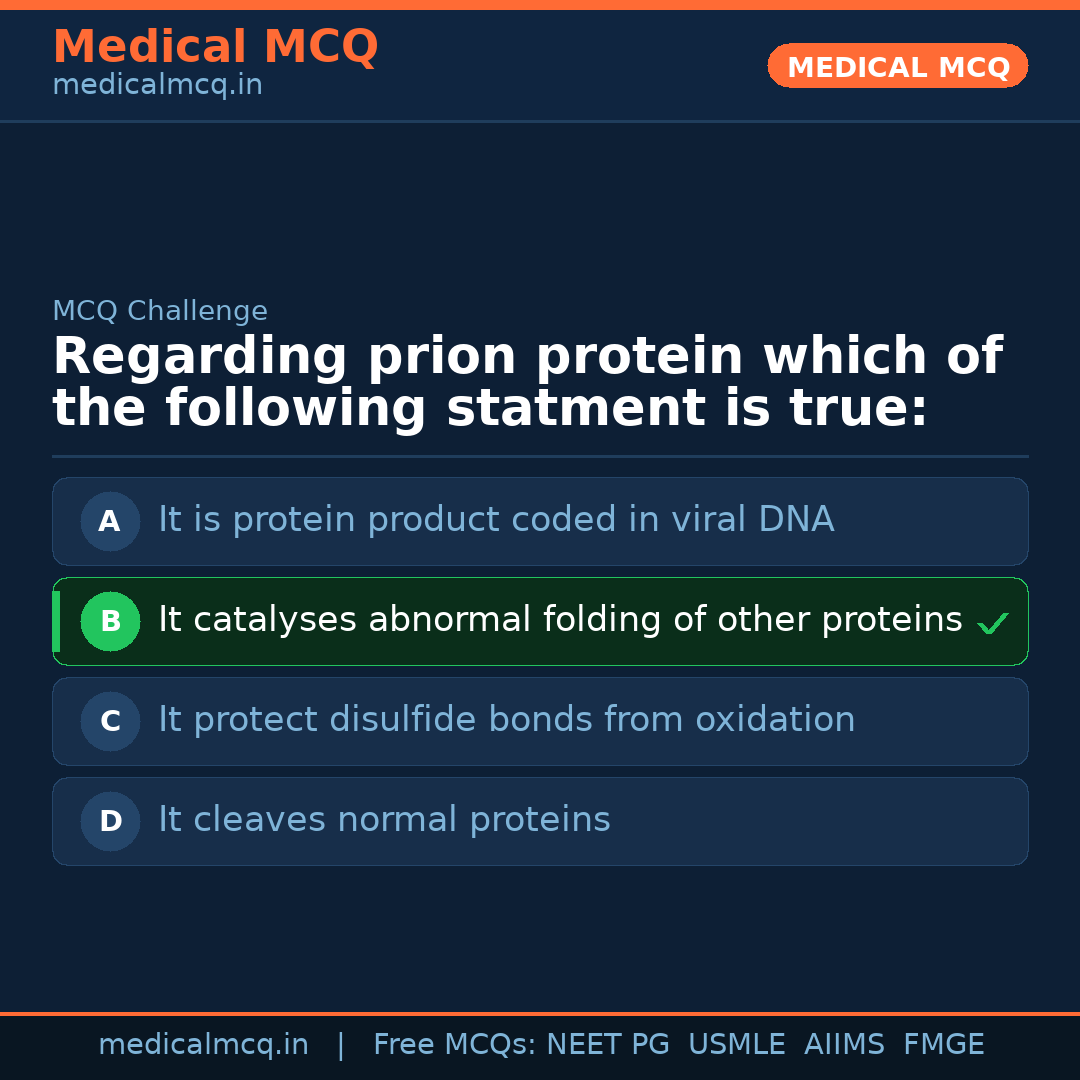The width and height of the screenshot is (1080, 1080).
Task: Click the 'Free MCQs:' footer text
Action: [x=455, y=1045]
